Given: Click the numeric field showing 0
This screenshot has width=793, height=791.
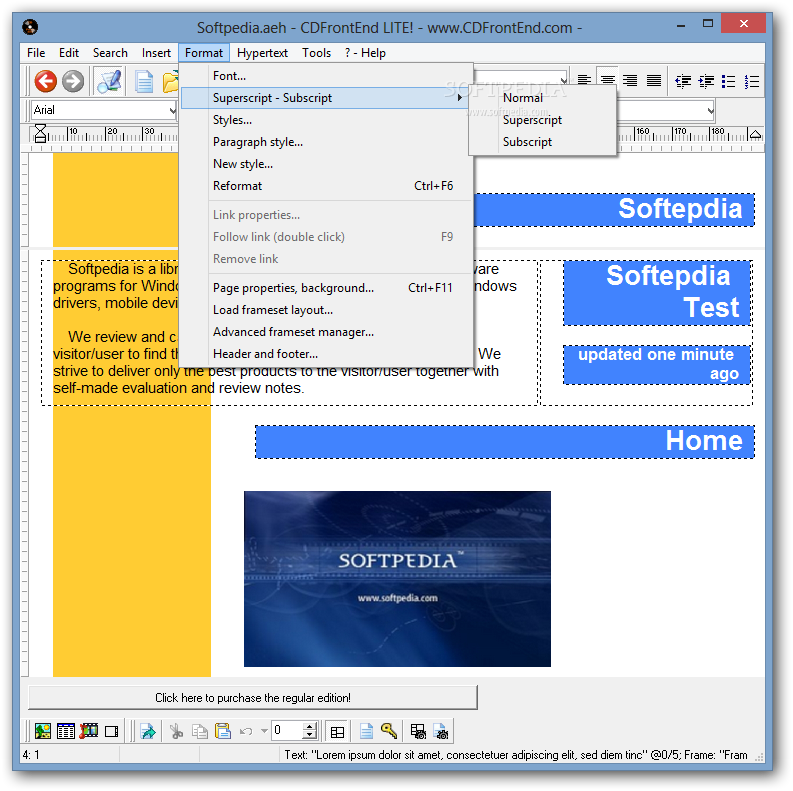Looking at the screenshot, I should (x=287, y=731).
